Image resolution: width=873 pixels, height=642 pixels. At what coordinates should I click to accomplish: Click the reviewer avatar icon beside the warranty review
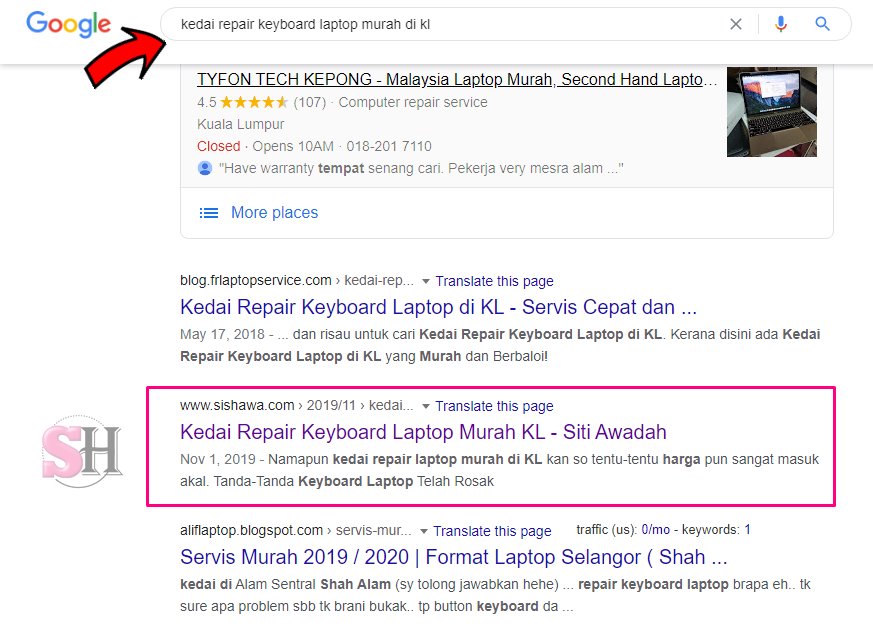(205, 168)
